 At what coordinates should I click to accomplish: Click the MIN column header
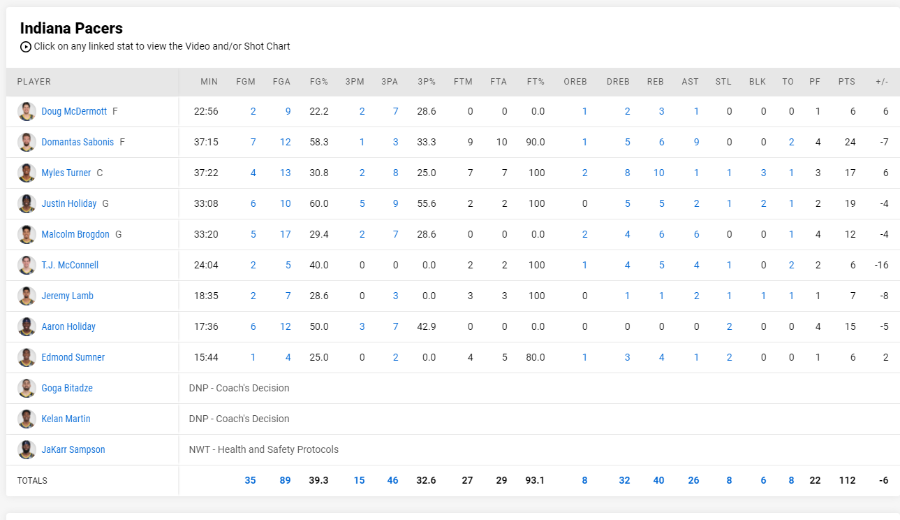209,82
